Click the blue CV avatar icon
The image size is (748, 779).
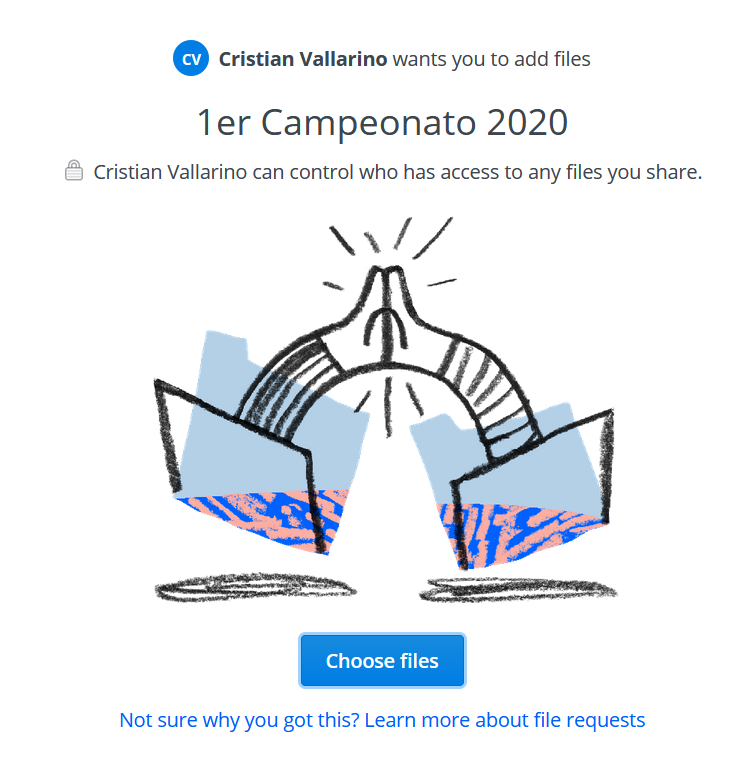191,59
